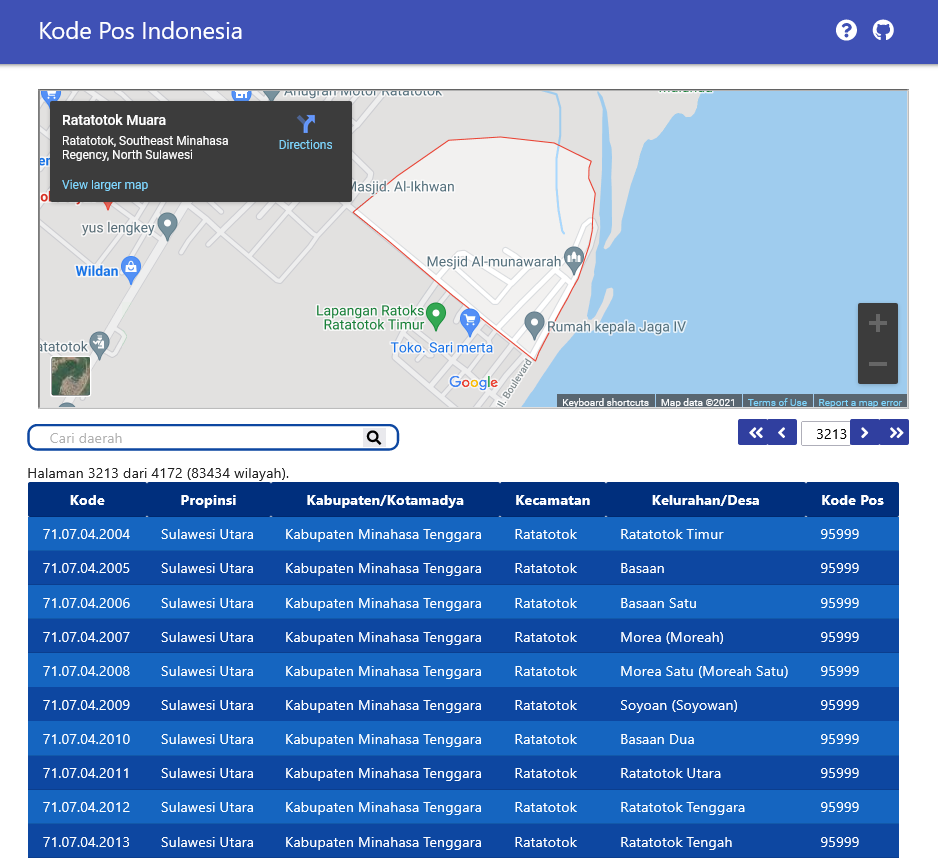This screenshot has height=858, width=938.
Task: Go to last page double-right arrow
Action: point(895,433)
